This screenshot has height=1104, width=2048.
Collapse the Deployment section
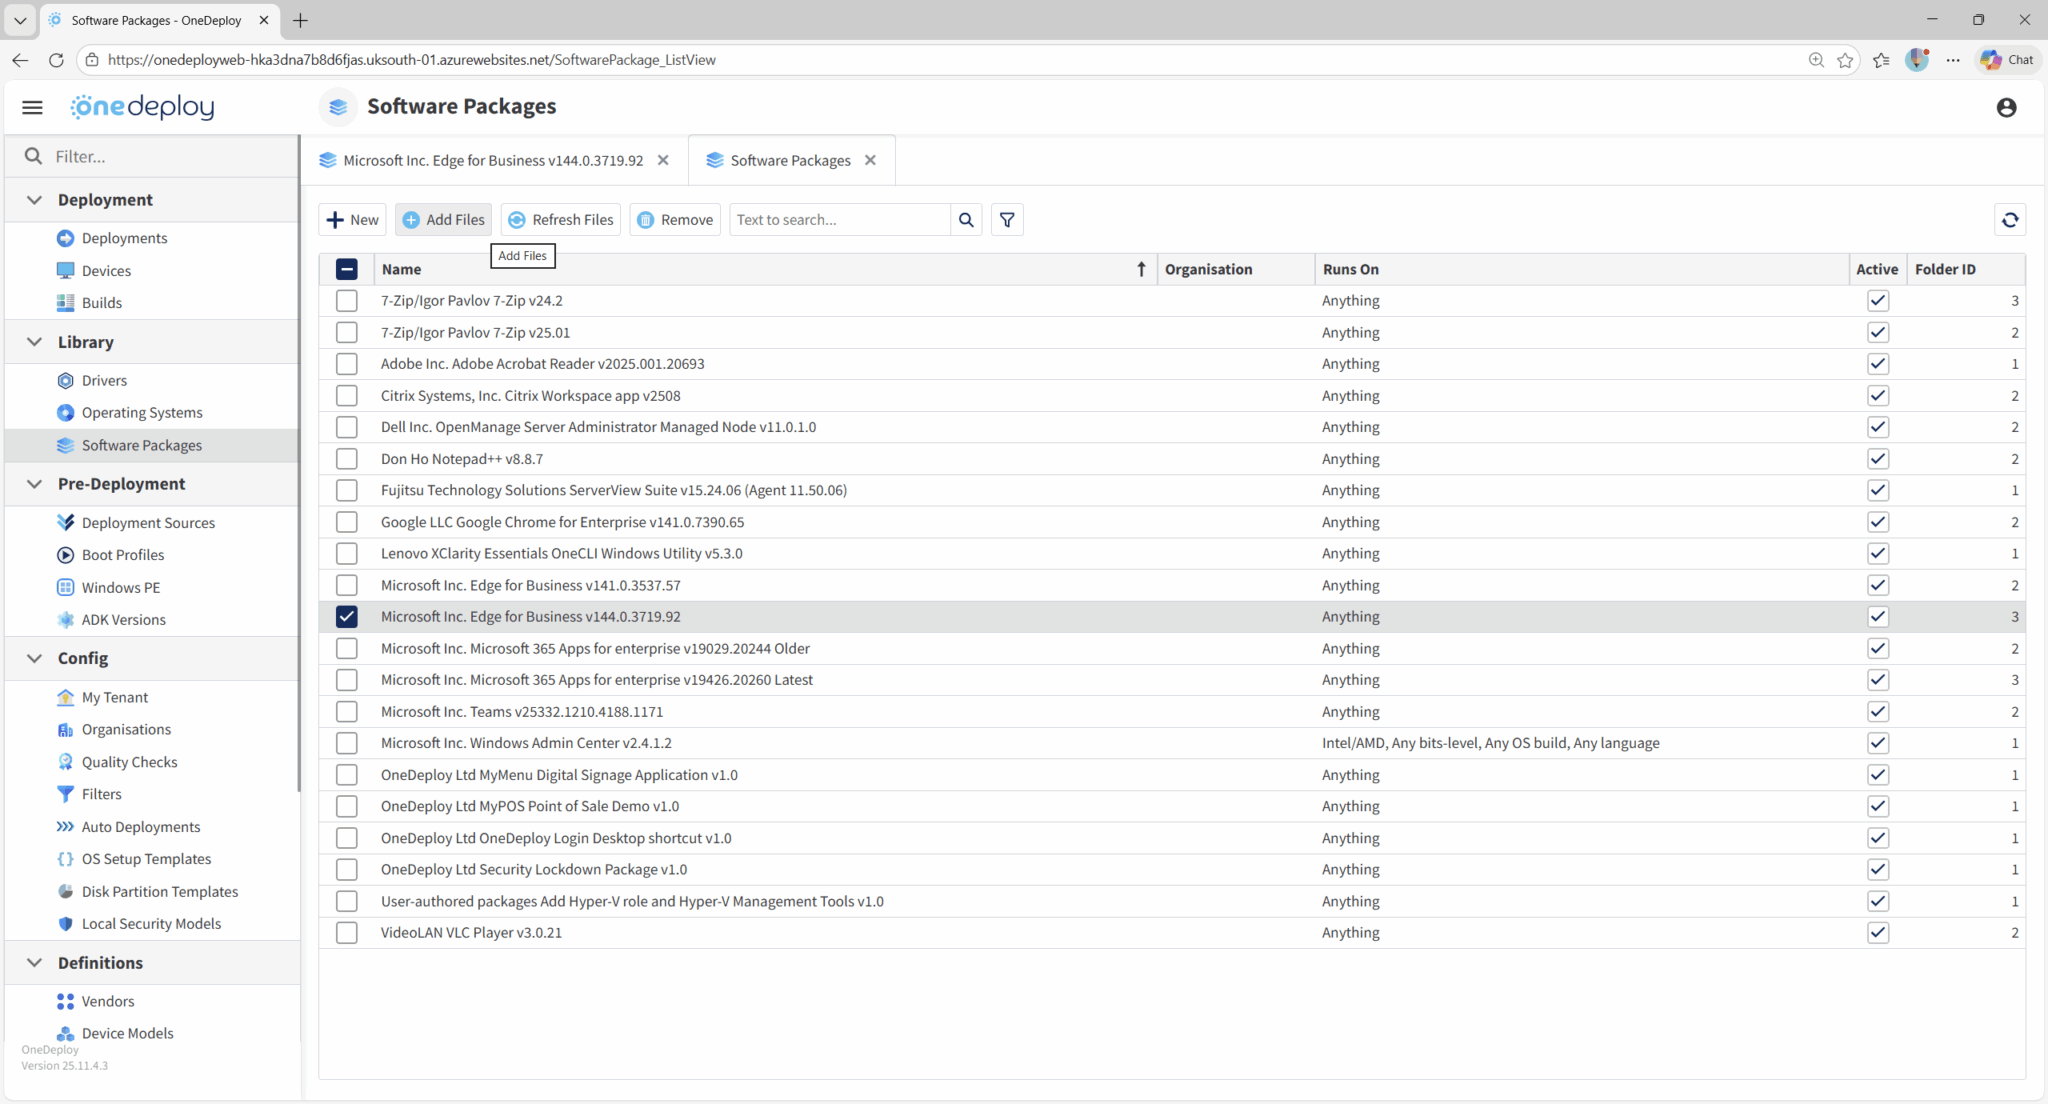click(34, 200)
